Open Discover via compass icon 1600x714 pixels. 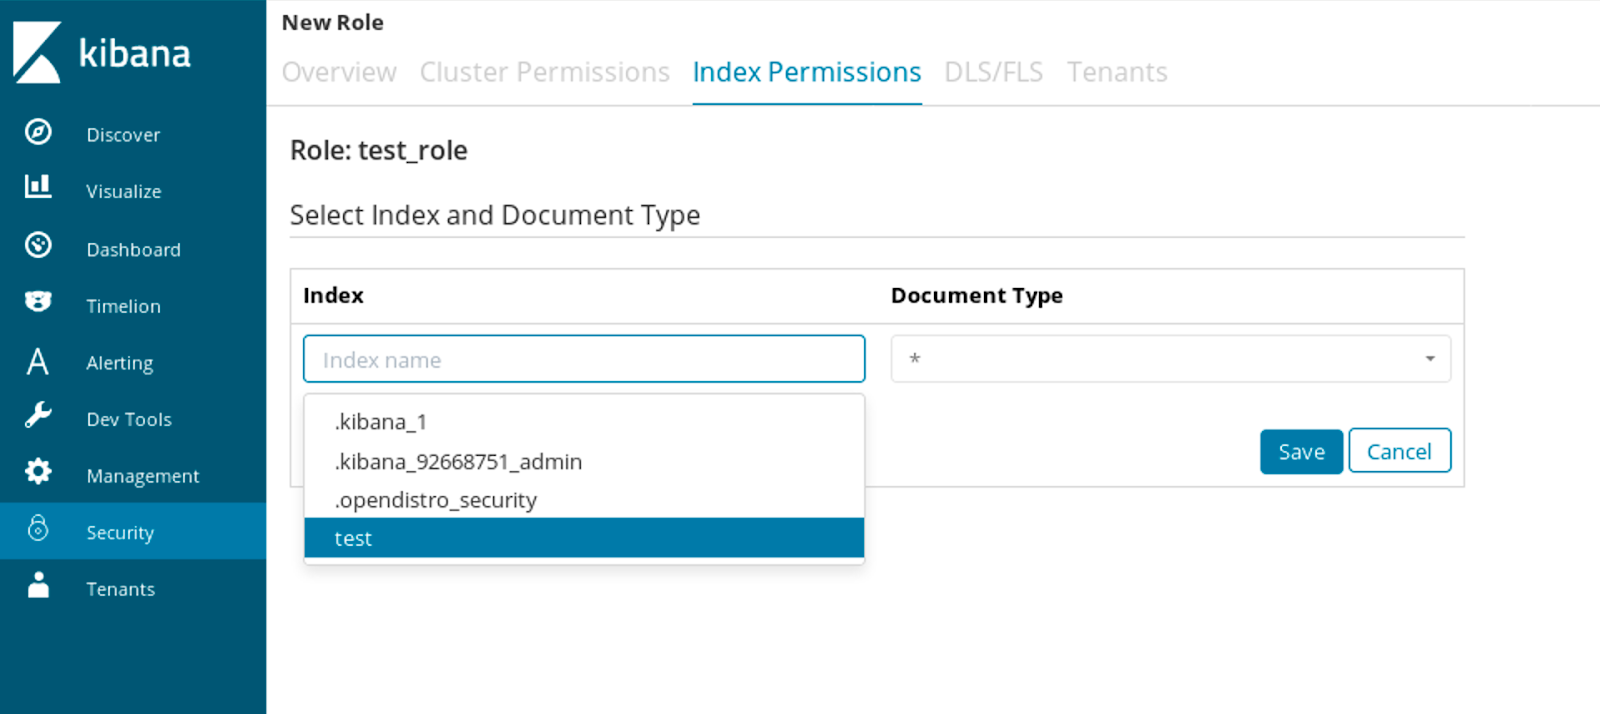(38, 132)
